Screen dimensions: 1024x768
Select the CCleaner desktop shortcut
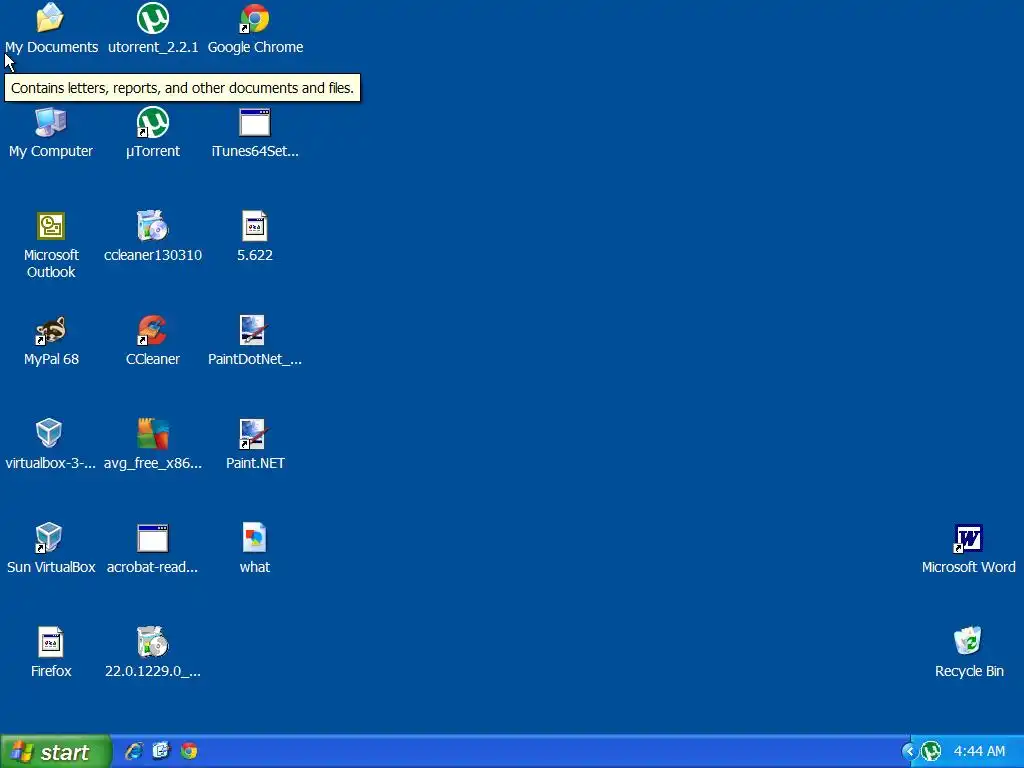coord(153,330)
